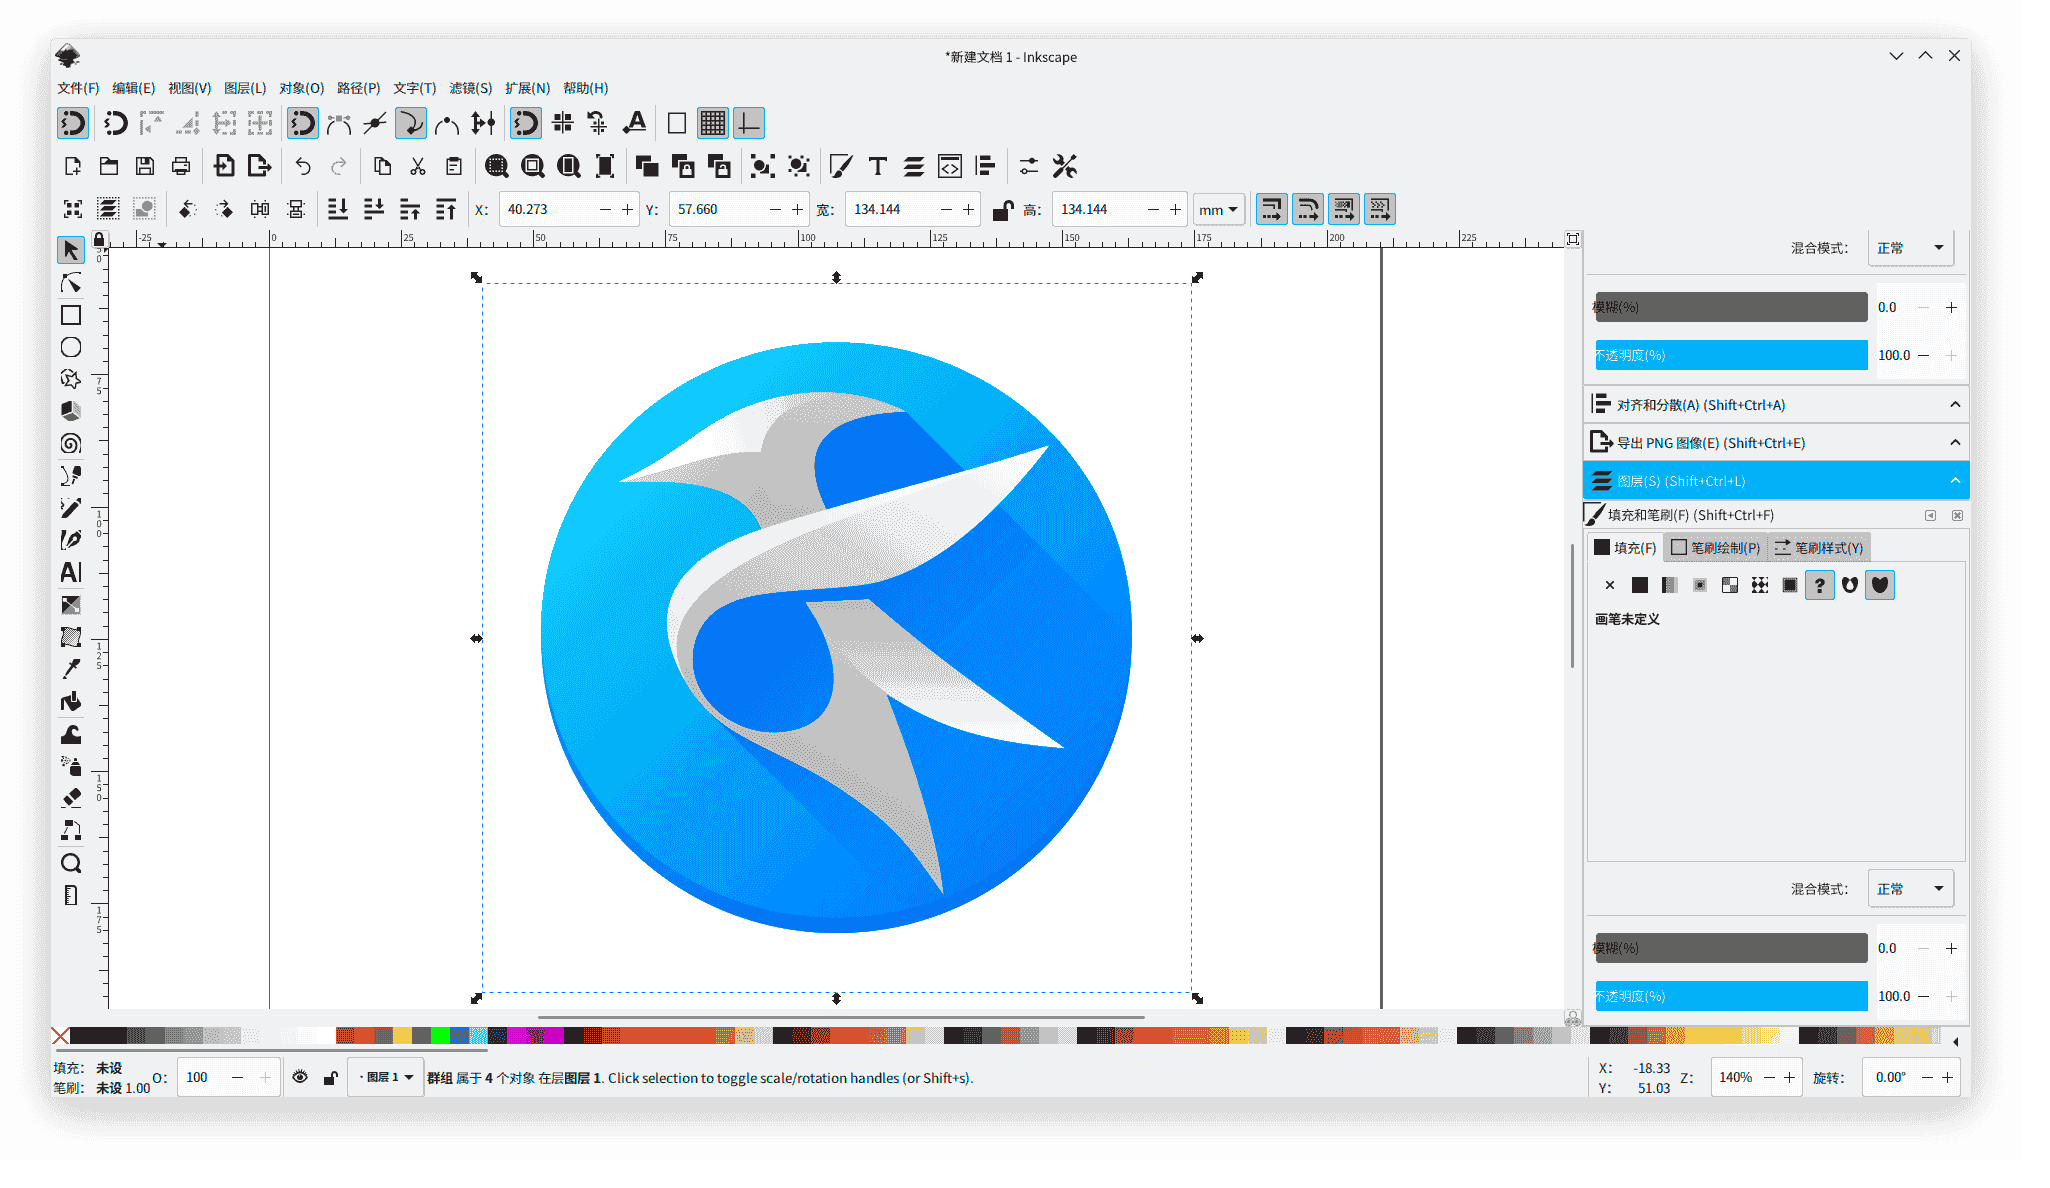Open Fill and Stroke toolbar icon
This screenshot has width=2050, height=1188.
point(841,166)
